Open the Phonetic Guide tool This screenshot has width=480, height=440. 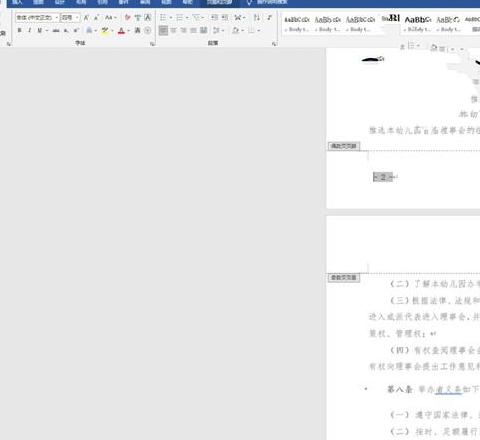pos(138,17)
